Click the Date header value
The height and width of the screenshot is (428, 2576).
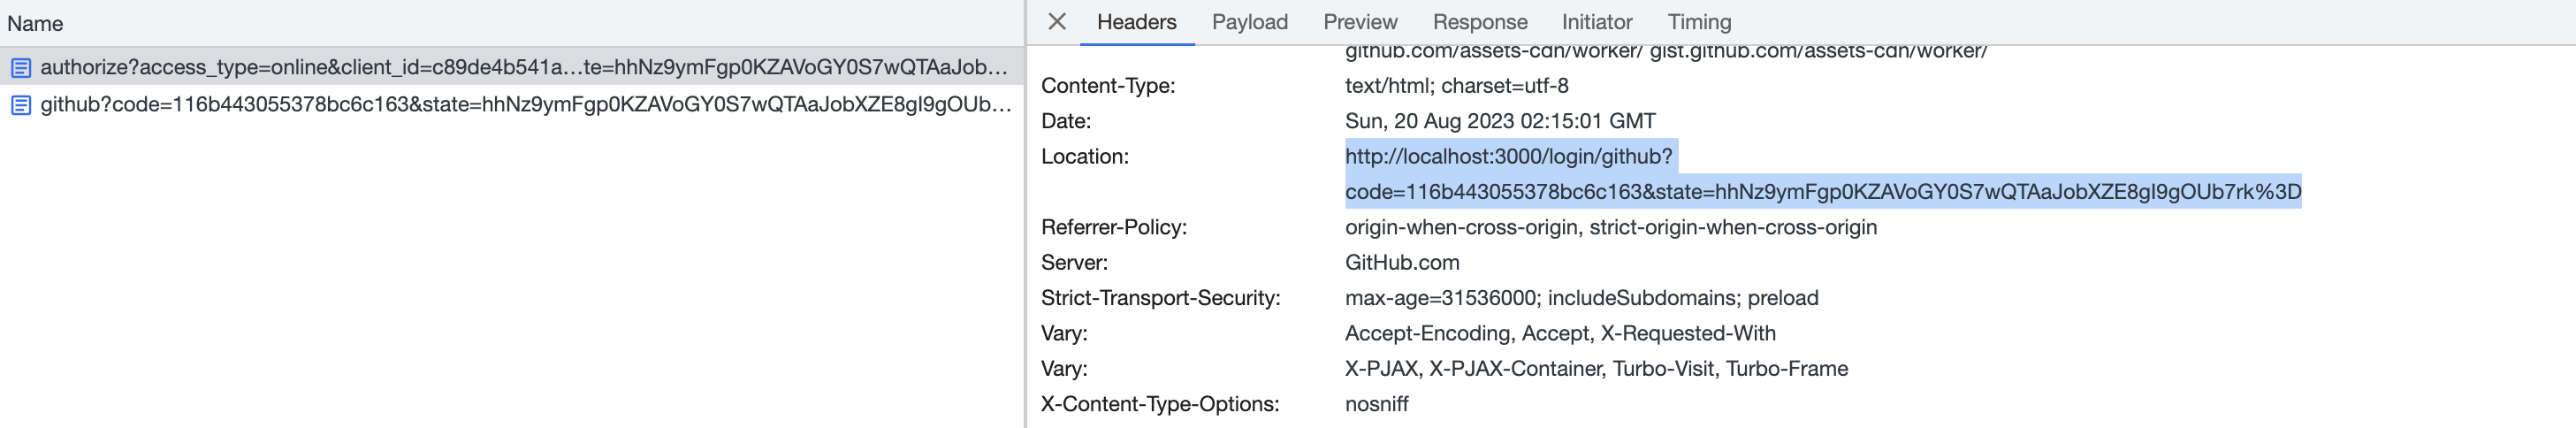click(x=1499, y=121)
